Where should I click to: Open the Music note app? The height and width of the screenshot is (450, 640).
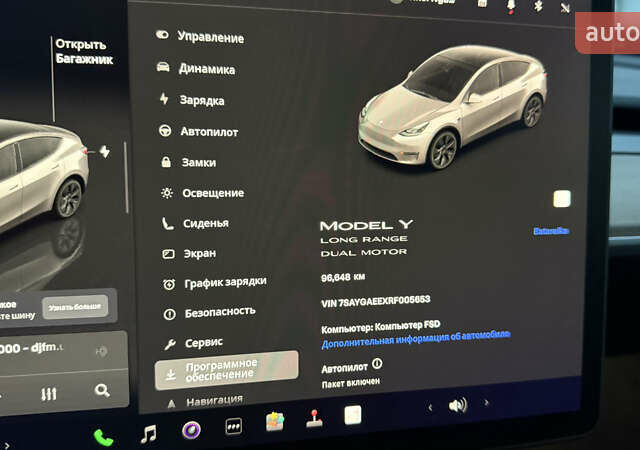pyautogui.click(x=149, y=434)
